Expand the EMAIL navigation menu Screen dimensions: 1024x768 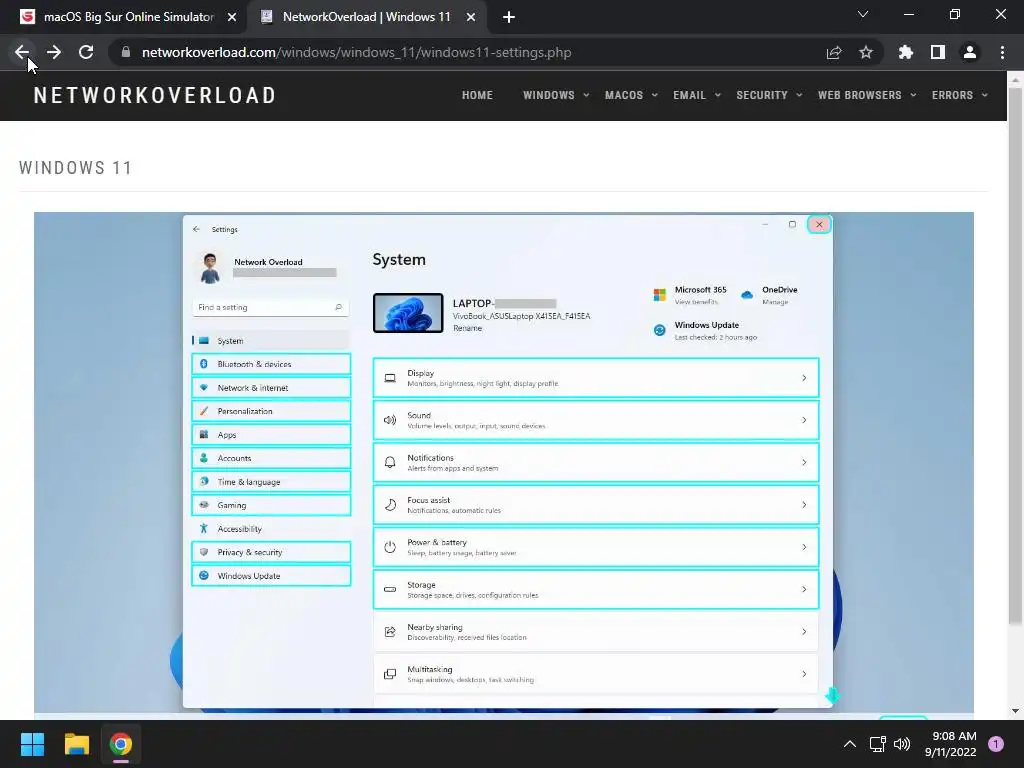697,95
